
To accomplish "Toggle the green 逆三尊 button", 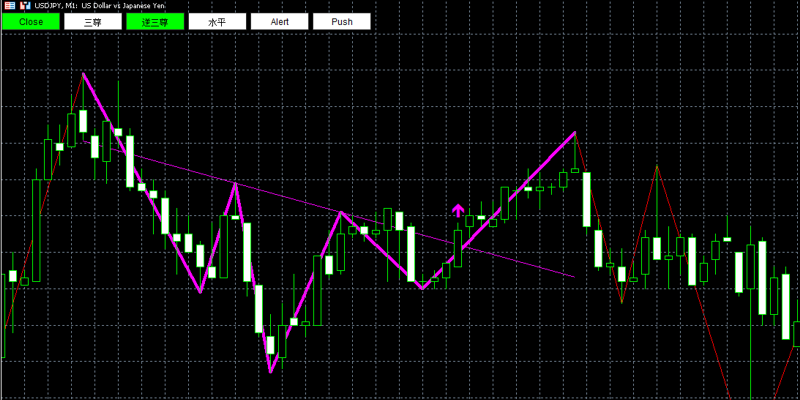I will point(155,21).
